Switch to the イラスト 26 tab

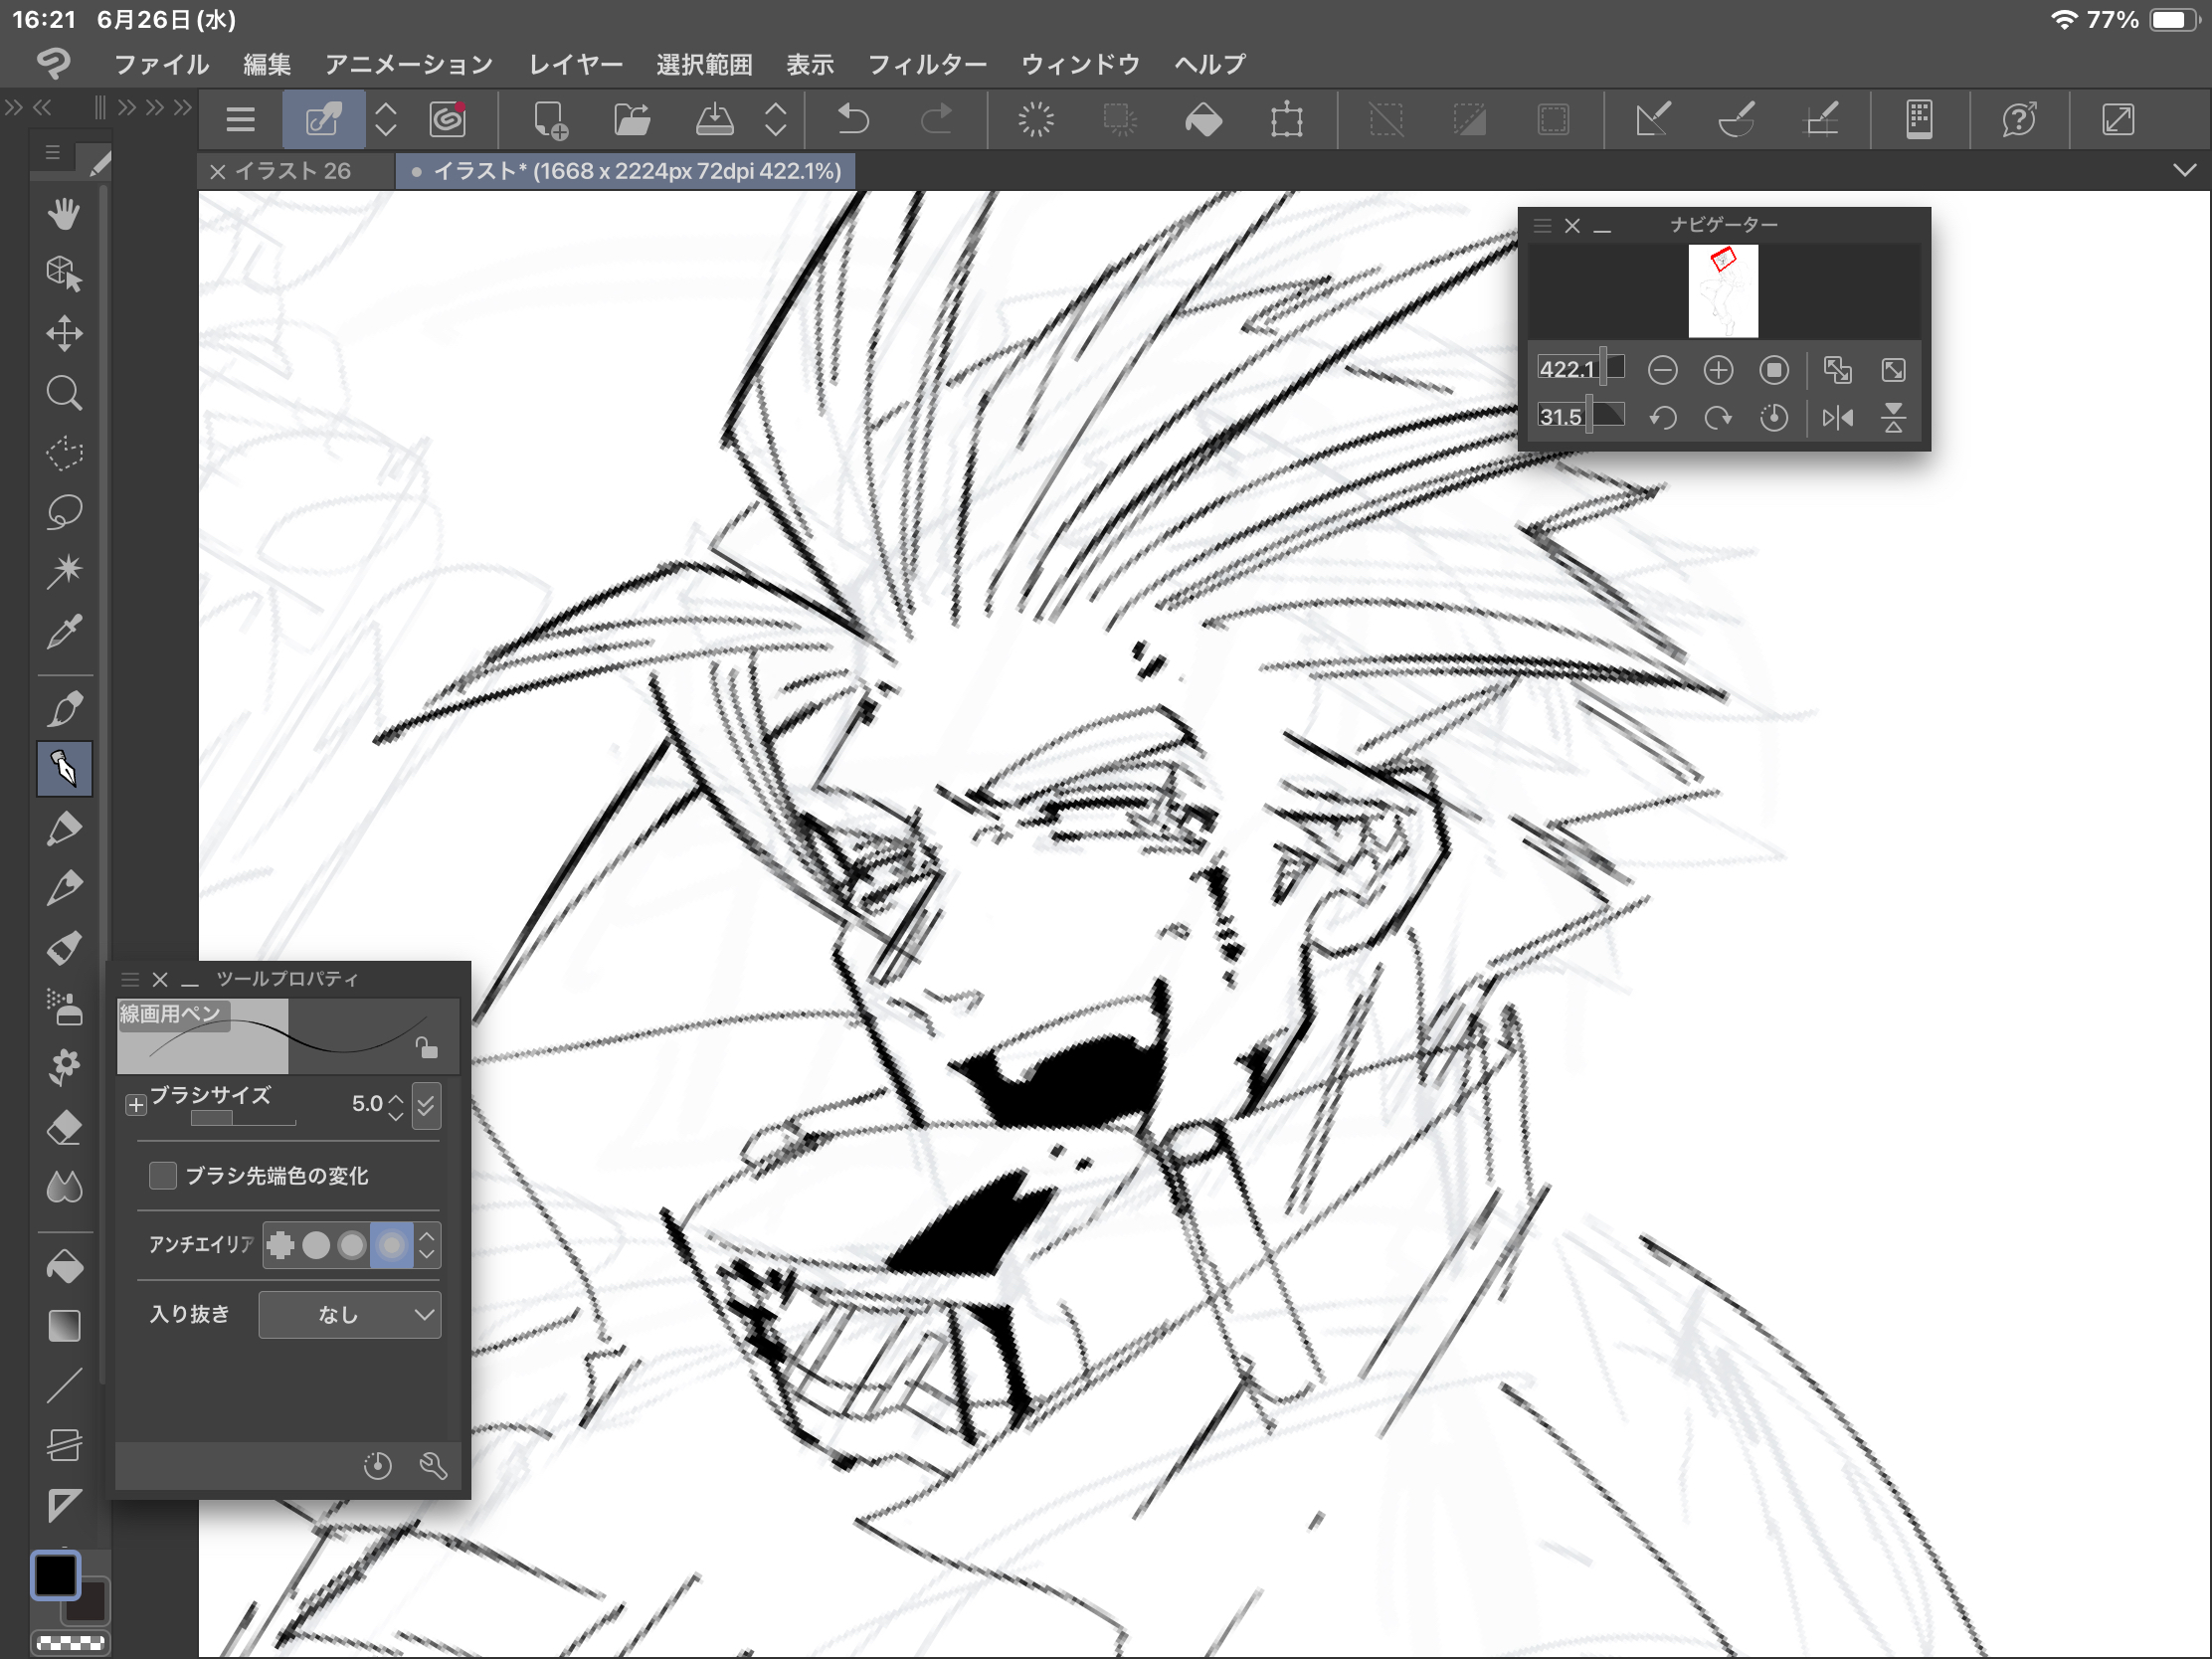[292, 171]
